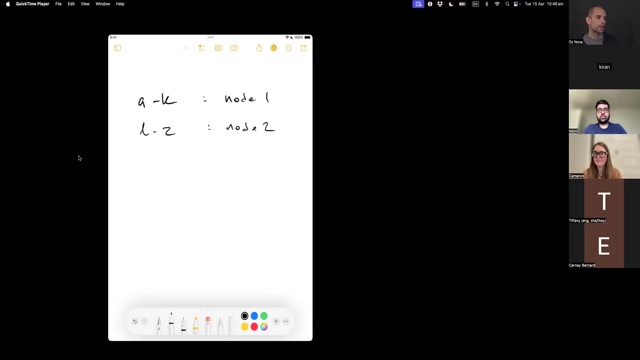
Task: Open the checklist formatting icon
Action: click(202, 48)
